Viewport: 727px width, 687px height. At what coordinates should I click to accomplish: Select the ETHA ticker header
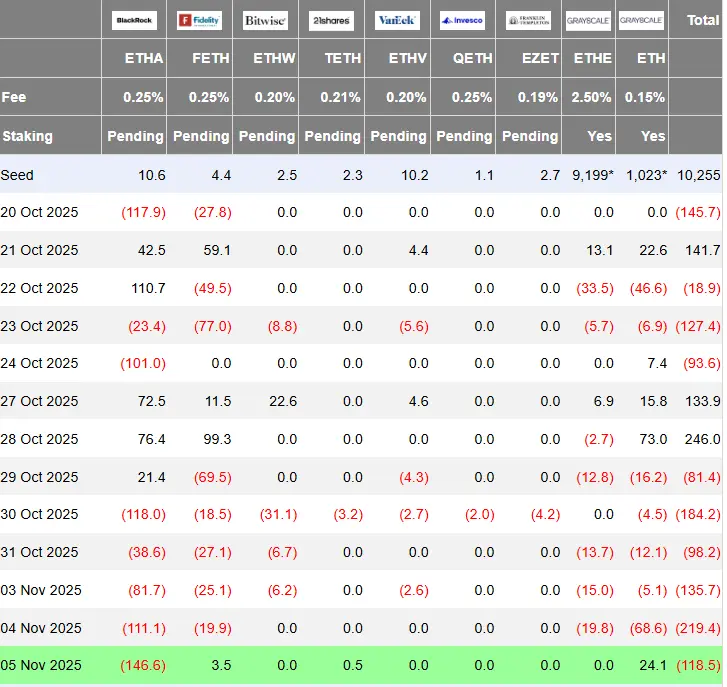coord(144,58)
